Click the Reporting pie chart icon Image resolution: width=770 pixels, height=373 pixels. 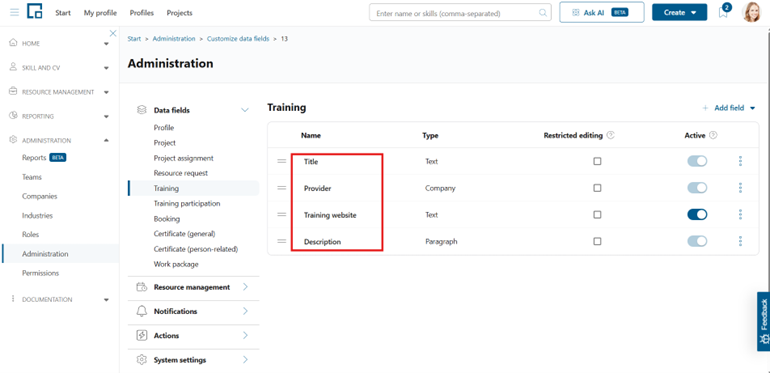(x=13, y=116)
